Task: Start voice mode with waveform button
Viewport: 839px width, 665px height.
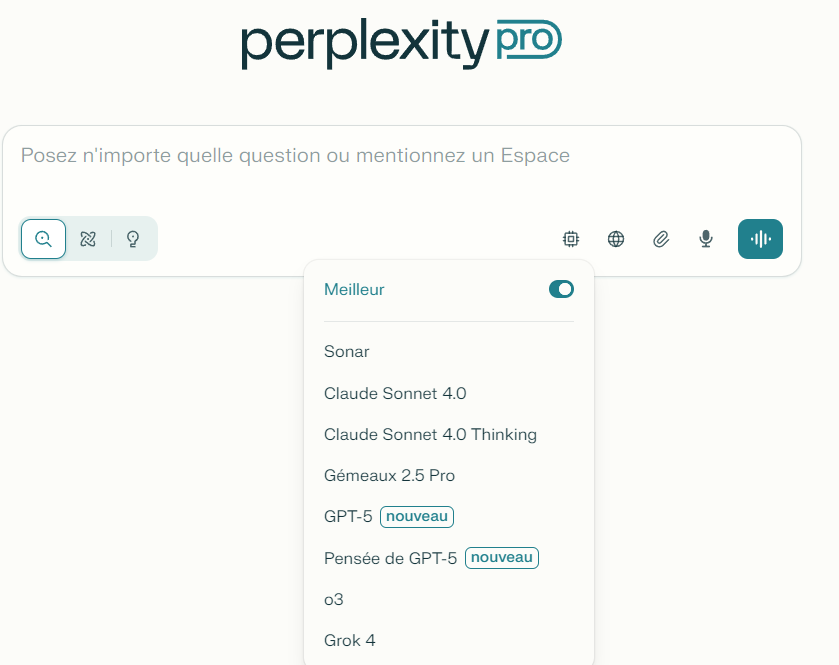Action: 760,239
